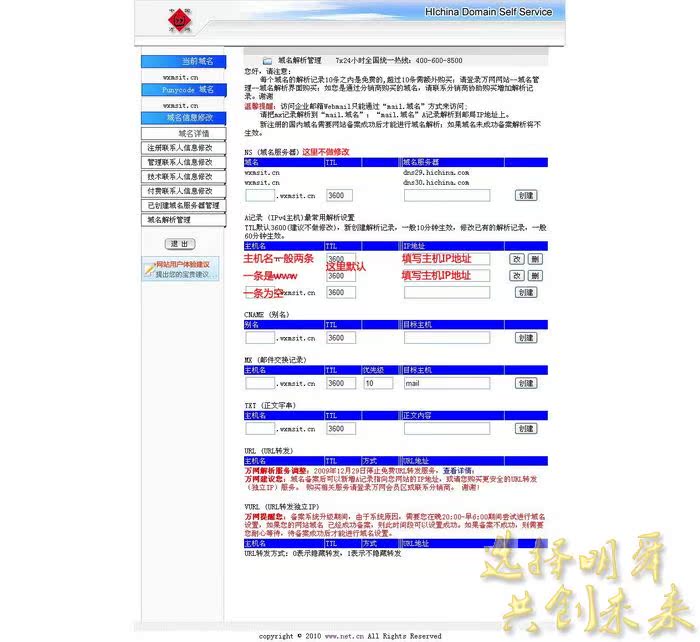Screen dimensions: 700x642
Task: Open 注册联系人信息修改 menu item
Action: click(183, 148)
